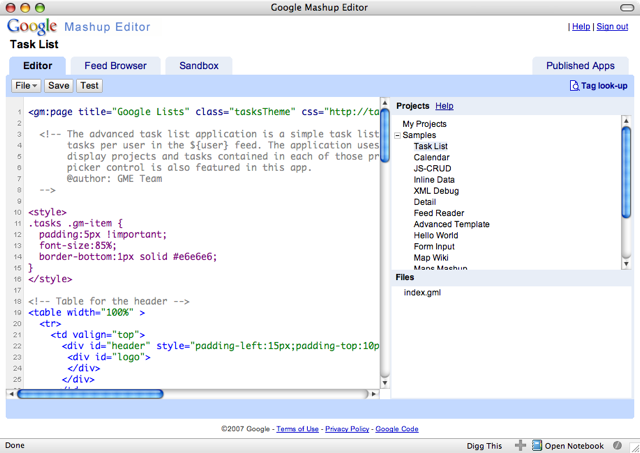Click the Open Notebook label
Image resolution: width=640 pixels, height=453 pixels.
(x=574, y=446)
